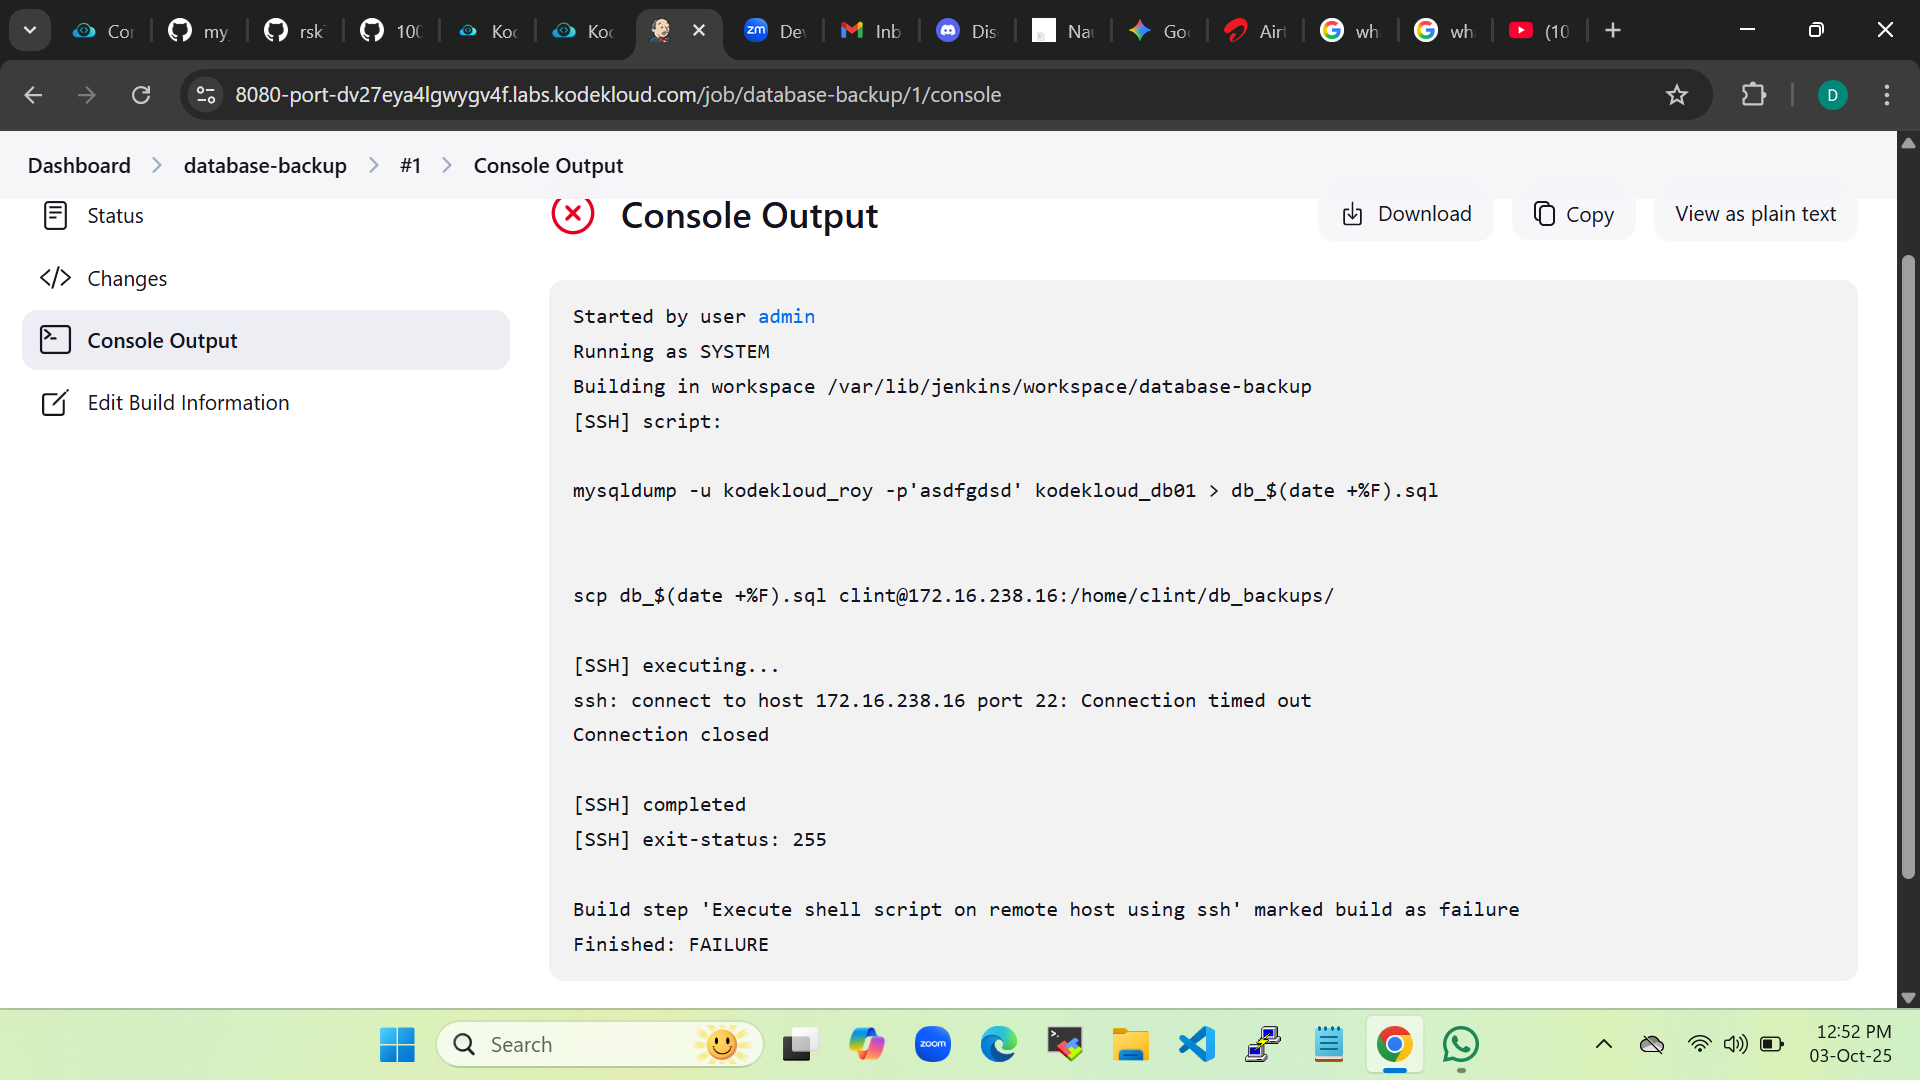Expand the chevron after database-backup breadcrumb
The height and width of the screenshot is (1080, 1920).
(374, 166)
